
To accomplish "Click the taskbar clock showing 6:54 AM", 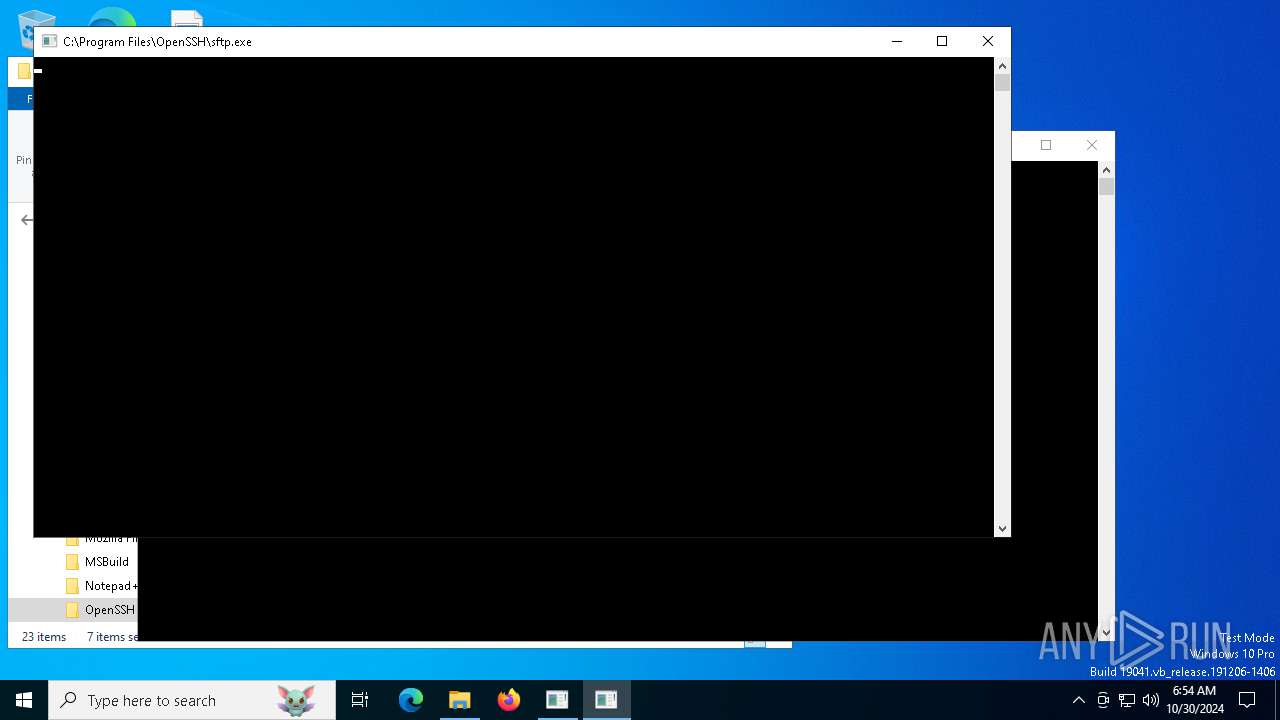I will tap(1194, 700).
